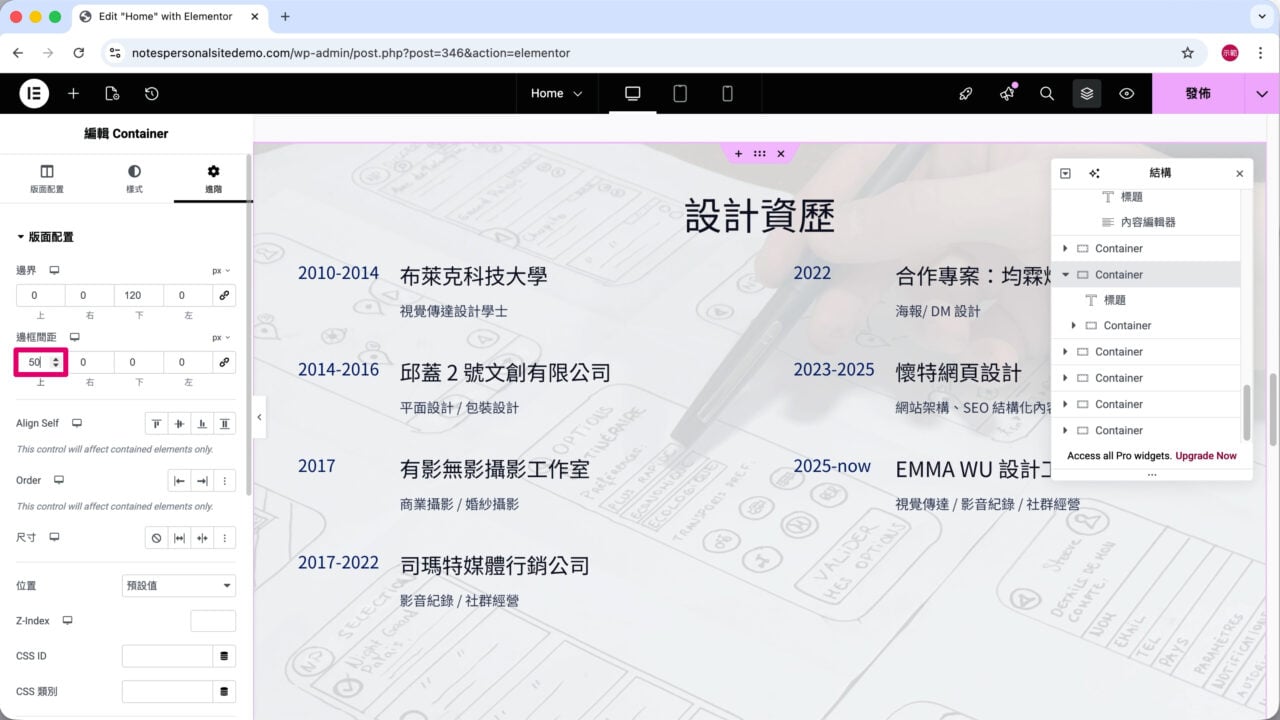Open the megaphone announcements icon
The image size is (1280, 720).
click(x=1006, y=93)
